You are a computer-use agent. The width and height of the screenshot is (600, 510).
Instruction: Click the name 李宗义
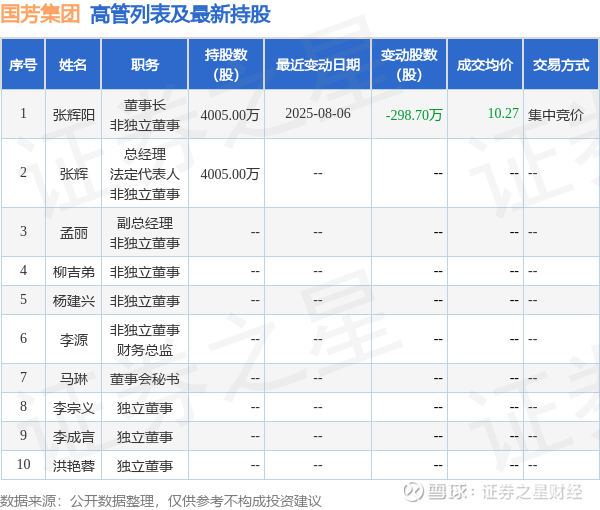[73, 408]
